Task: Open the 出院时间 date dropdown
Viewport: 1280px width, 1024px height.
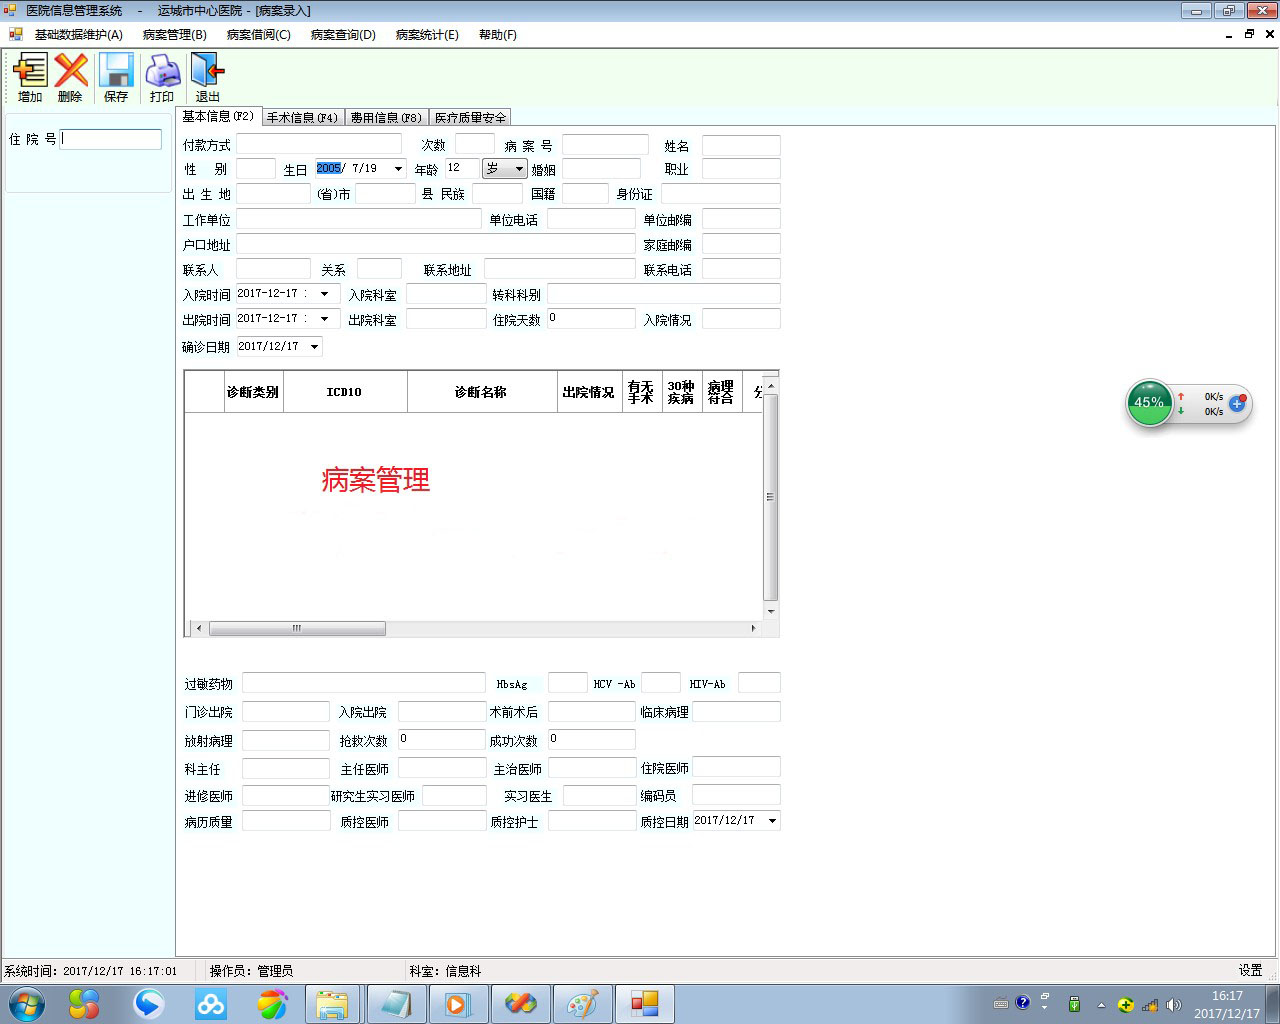Action: [324, 319]
